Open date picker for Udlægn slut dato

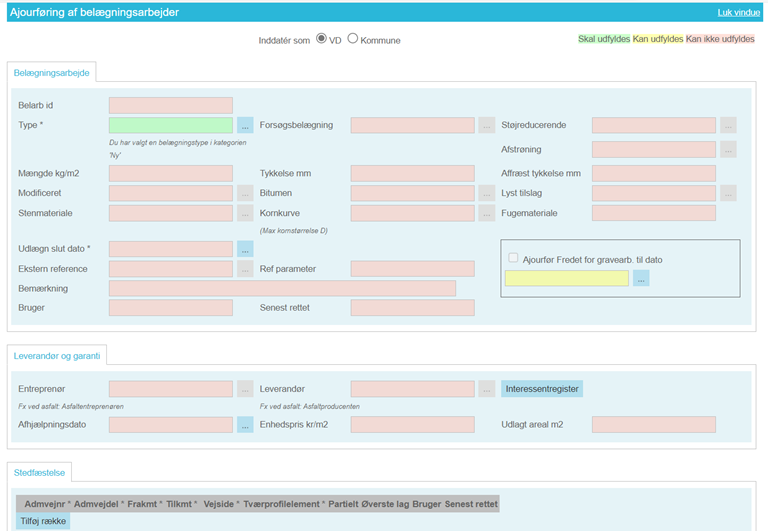click(245, 249)
